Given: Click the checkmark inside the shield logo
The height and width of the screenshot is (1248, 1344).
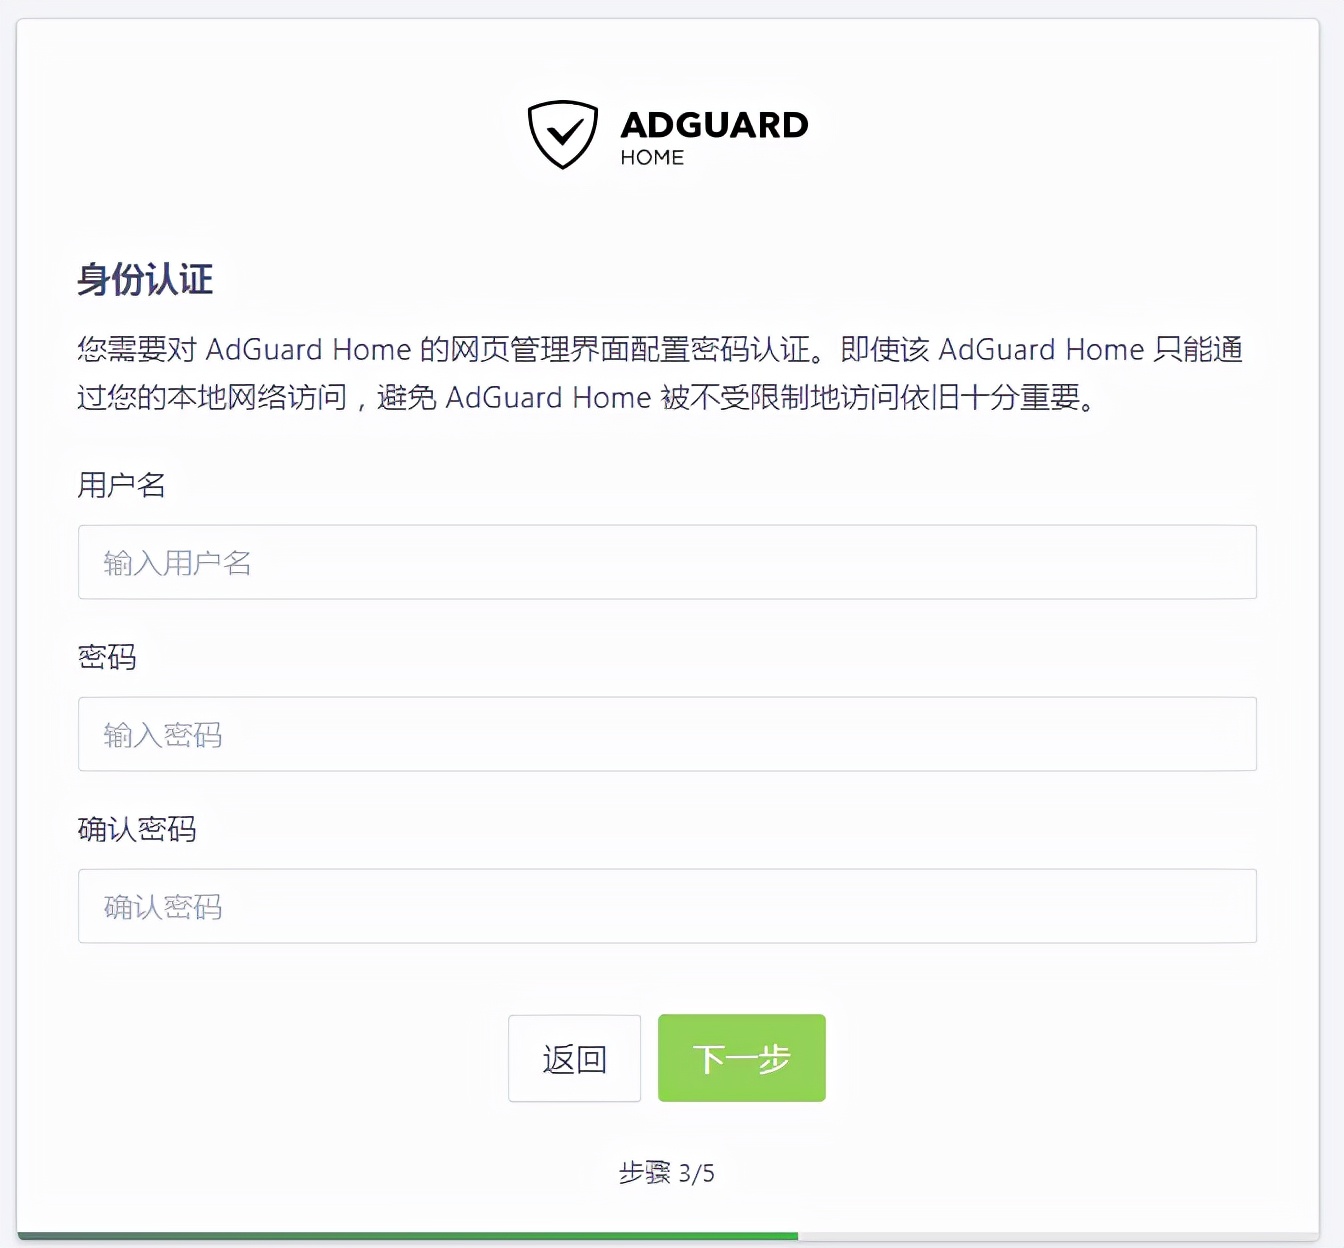Looking at the screenshot, I should pos(565,132).
